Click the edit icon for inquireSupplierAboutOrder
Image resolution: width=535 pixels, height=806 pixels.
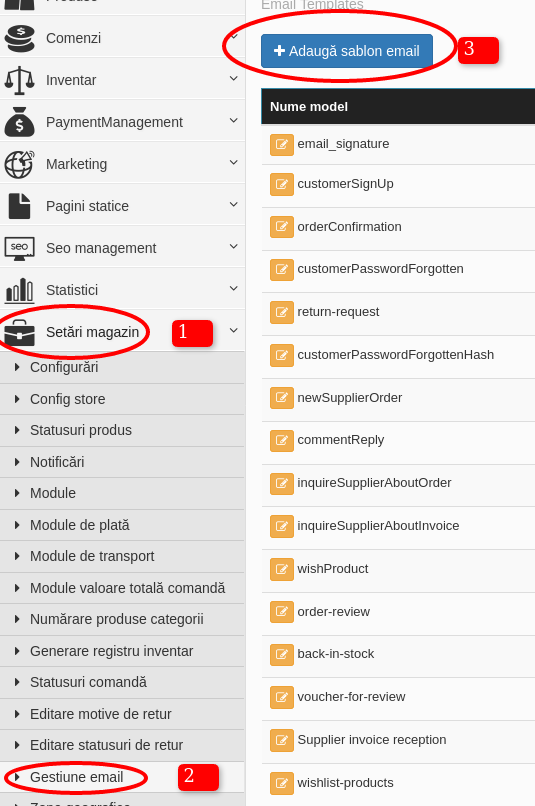pos(282,483)
